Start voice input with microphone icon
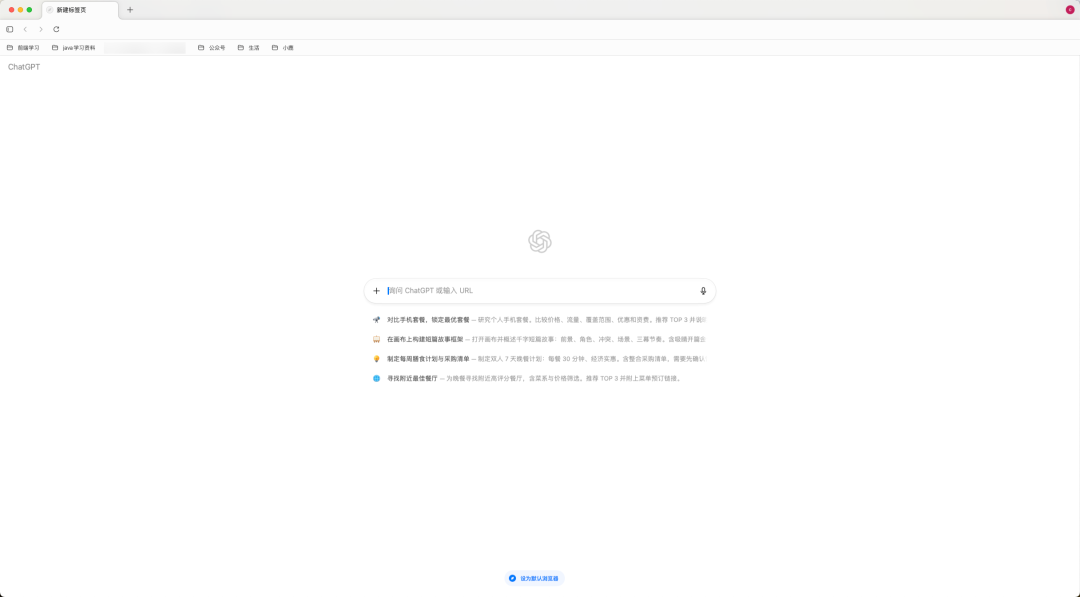The height and width of the screenshot is (597, 1080). tap(703, 291)
